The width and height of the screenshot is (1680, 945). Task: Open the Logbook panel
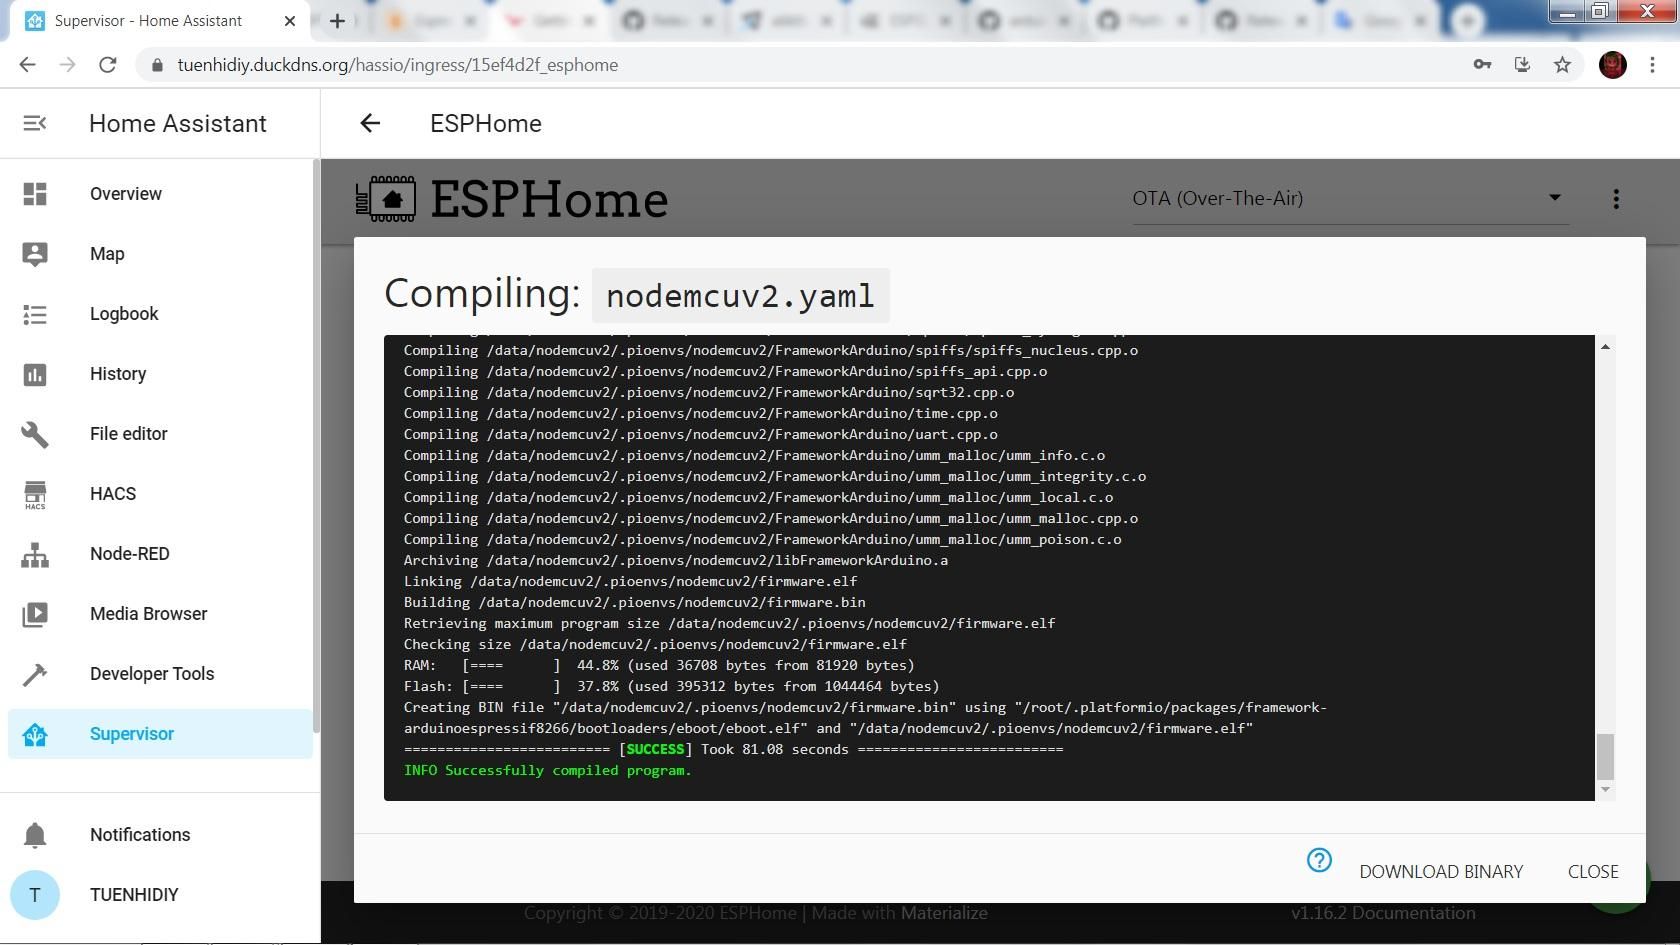click(123, 314)
